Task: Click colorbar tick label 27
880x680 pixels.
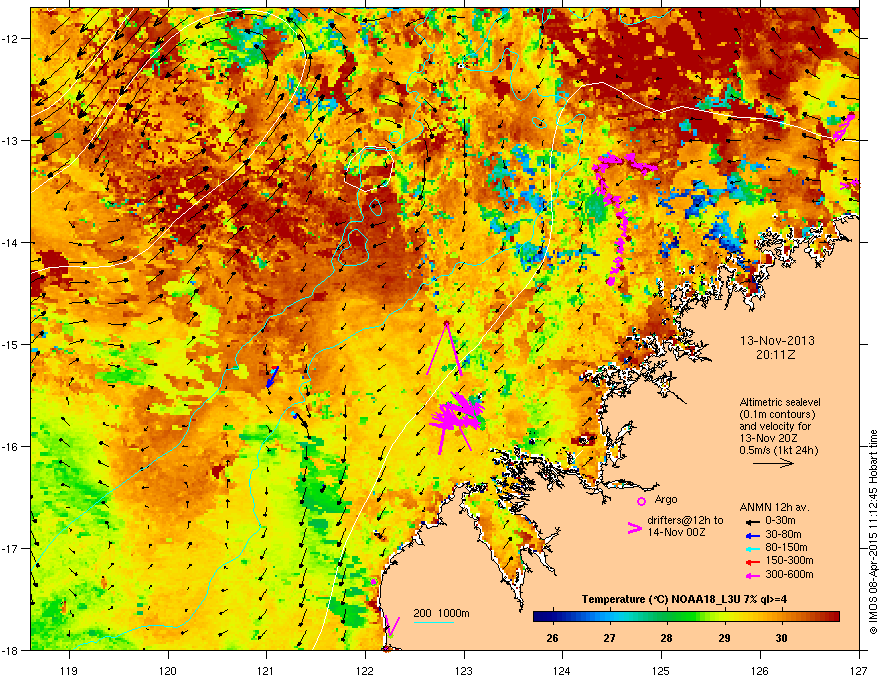Action: coord(609,638)
